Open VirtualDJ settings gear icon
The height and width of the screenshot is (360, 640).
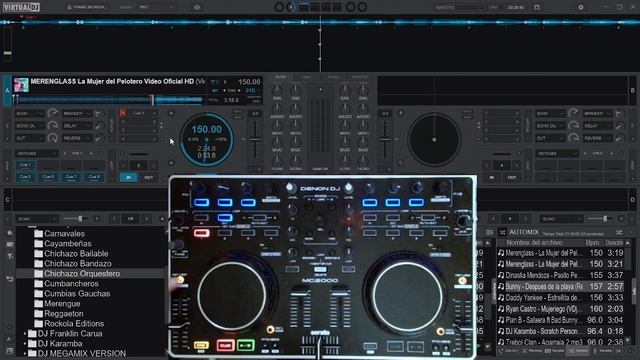click(581, 7)
